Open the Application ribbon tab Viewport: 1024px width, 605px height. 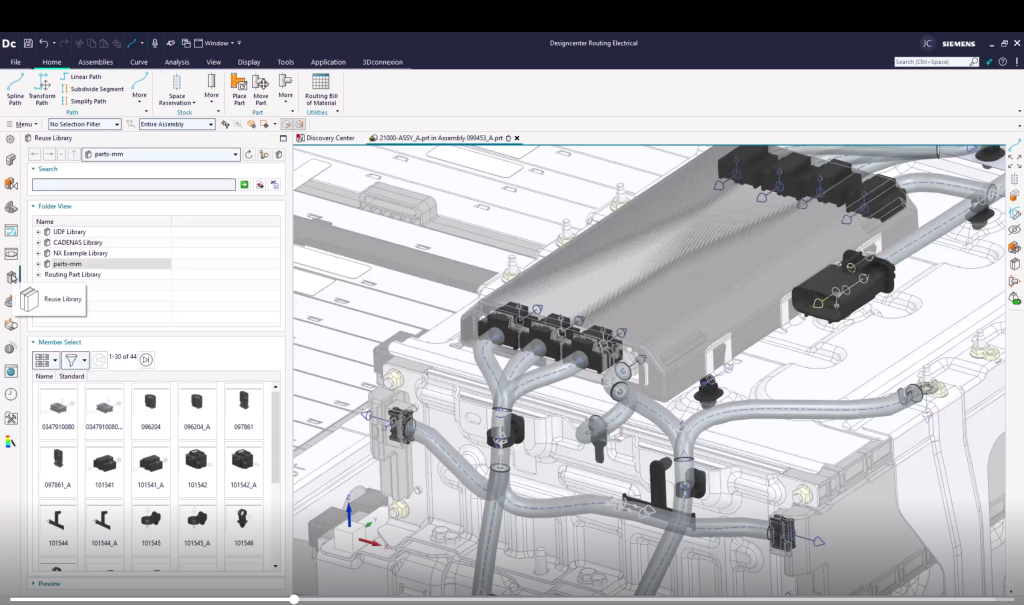click(328, 62)
